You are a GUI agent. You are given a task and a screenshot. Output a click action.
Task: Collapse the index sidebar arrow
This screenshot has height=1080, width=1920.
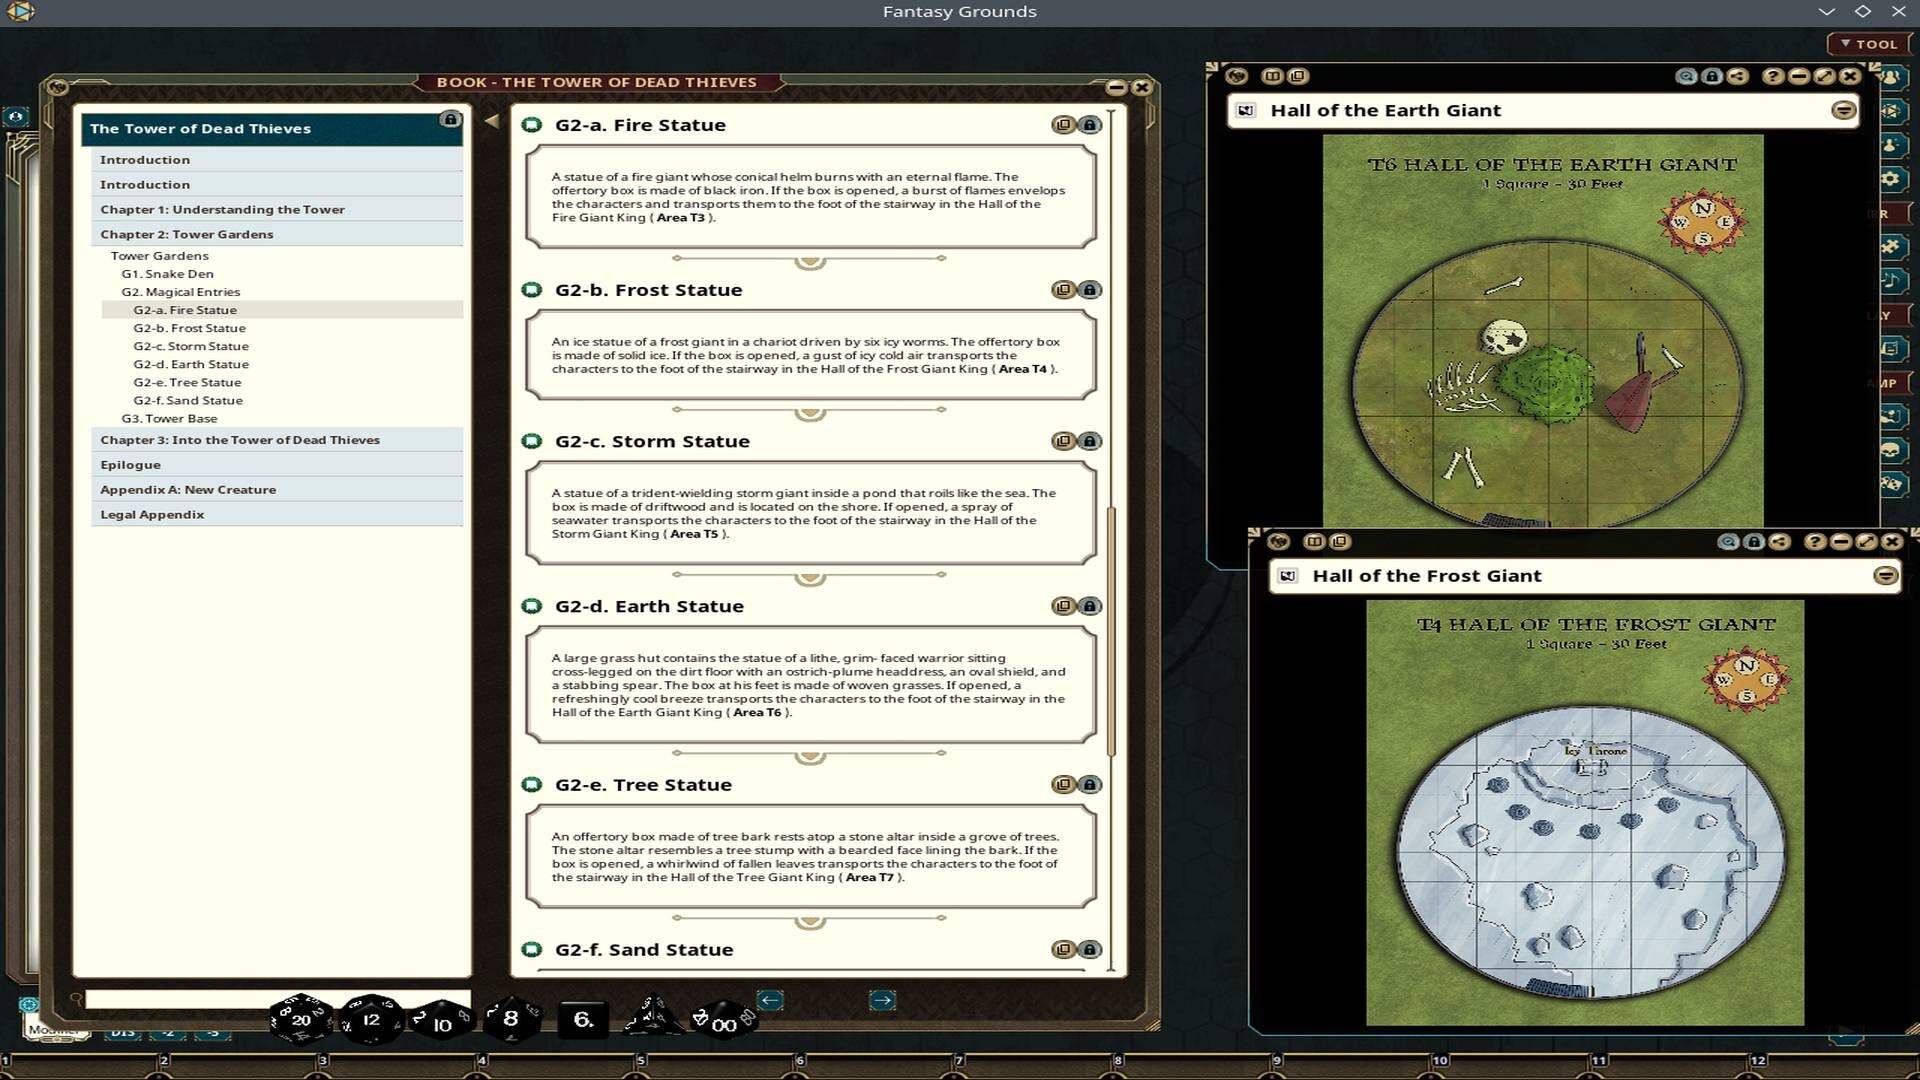(491, 121)
